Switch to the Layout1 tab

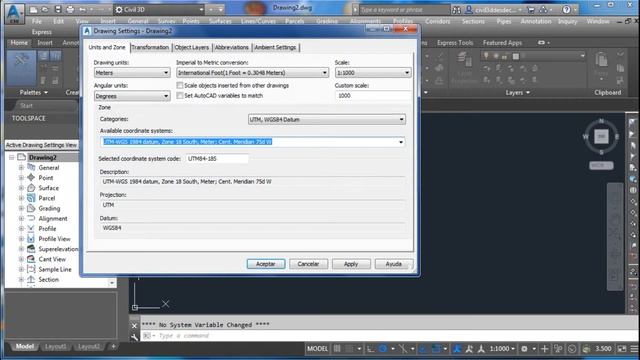click(x=56, y=347)
